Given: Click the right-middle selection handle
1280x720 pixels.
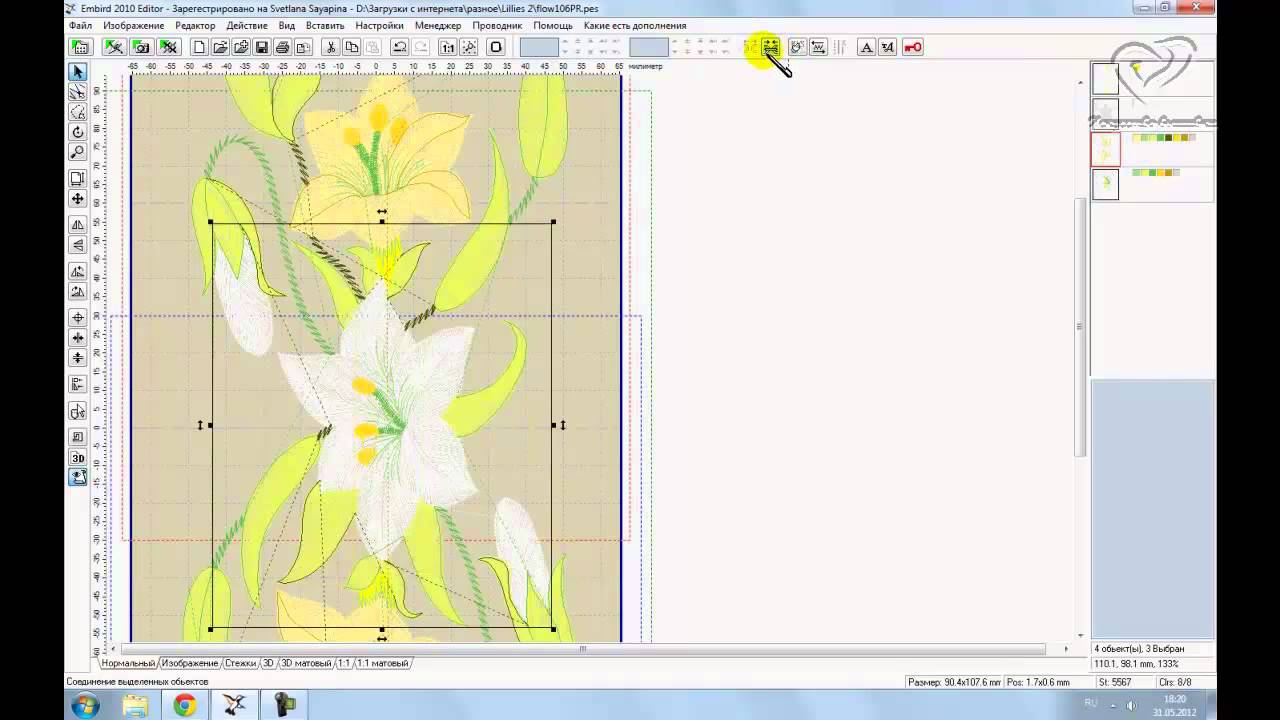Looking at the screenshot, I should pos(554,425).
